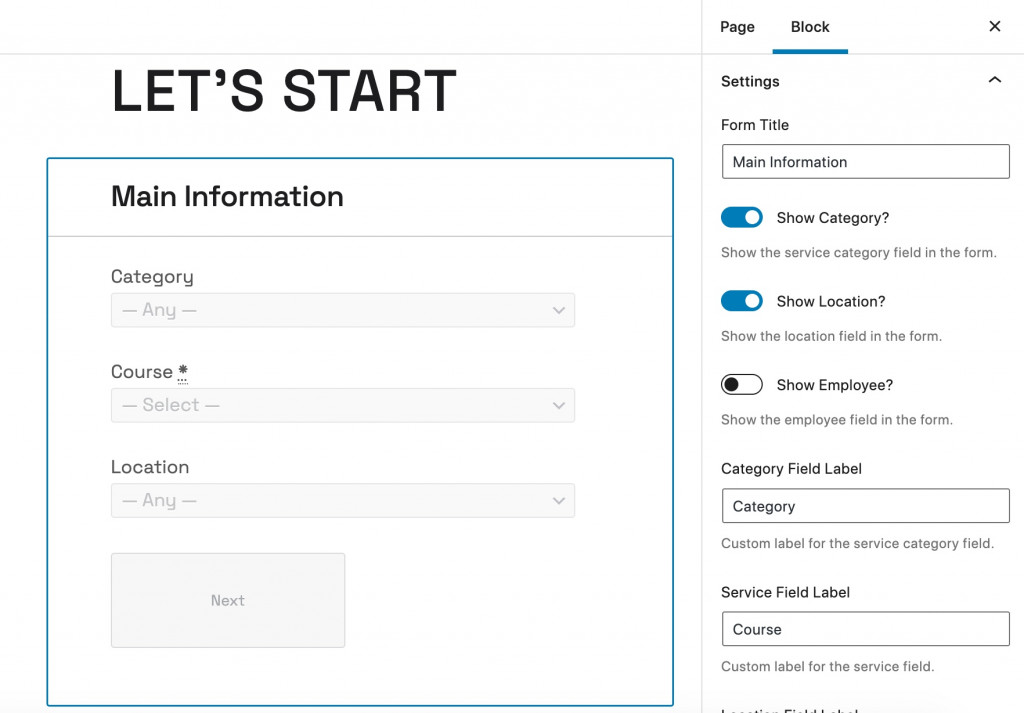Image resolution: width=1024 pixels, height=713 pixels.
Task: Close the block settings sidebar
Action: point(995,26)
